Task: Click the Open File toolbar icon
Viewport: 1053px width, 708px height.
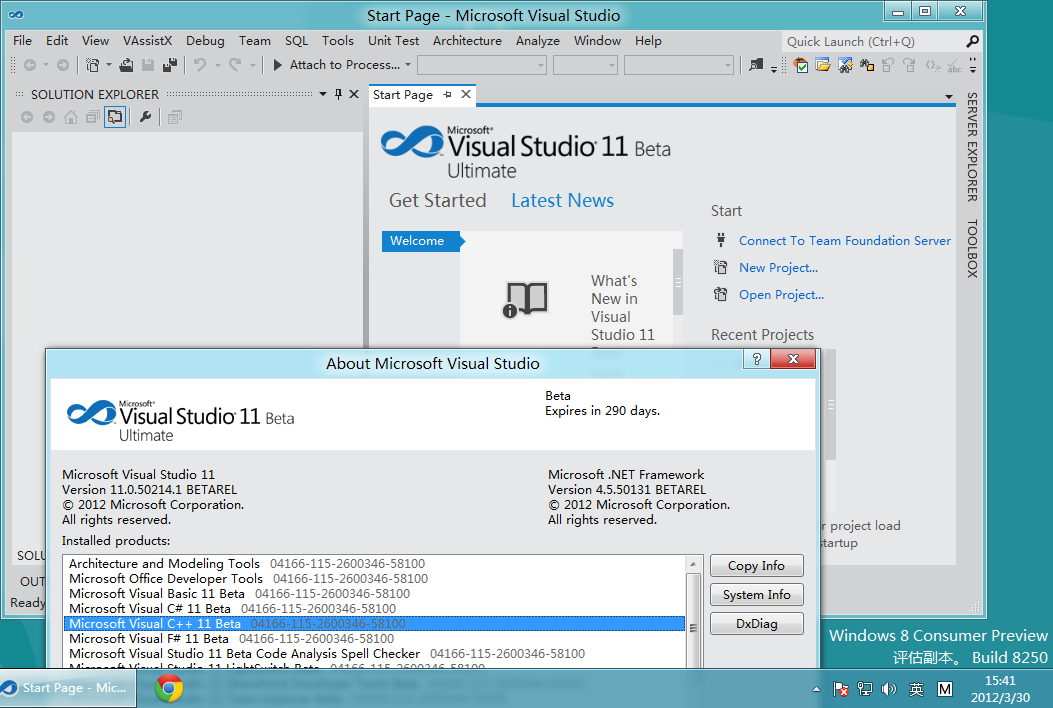Action: click(x=126, y=65)
